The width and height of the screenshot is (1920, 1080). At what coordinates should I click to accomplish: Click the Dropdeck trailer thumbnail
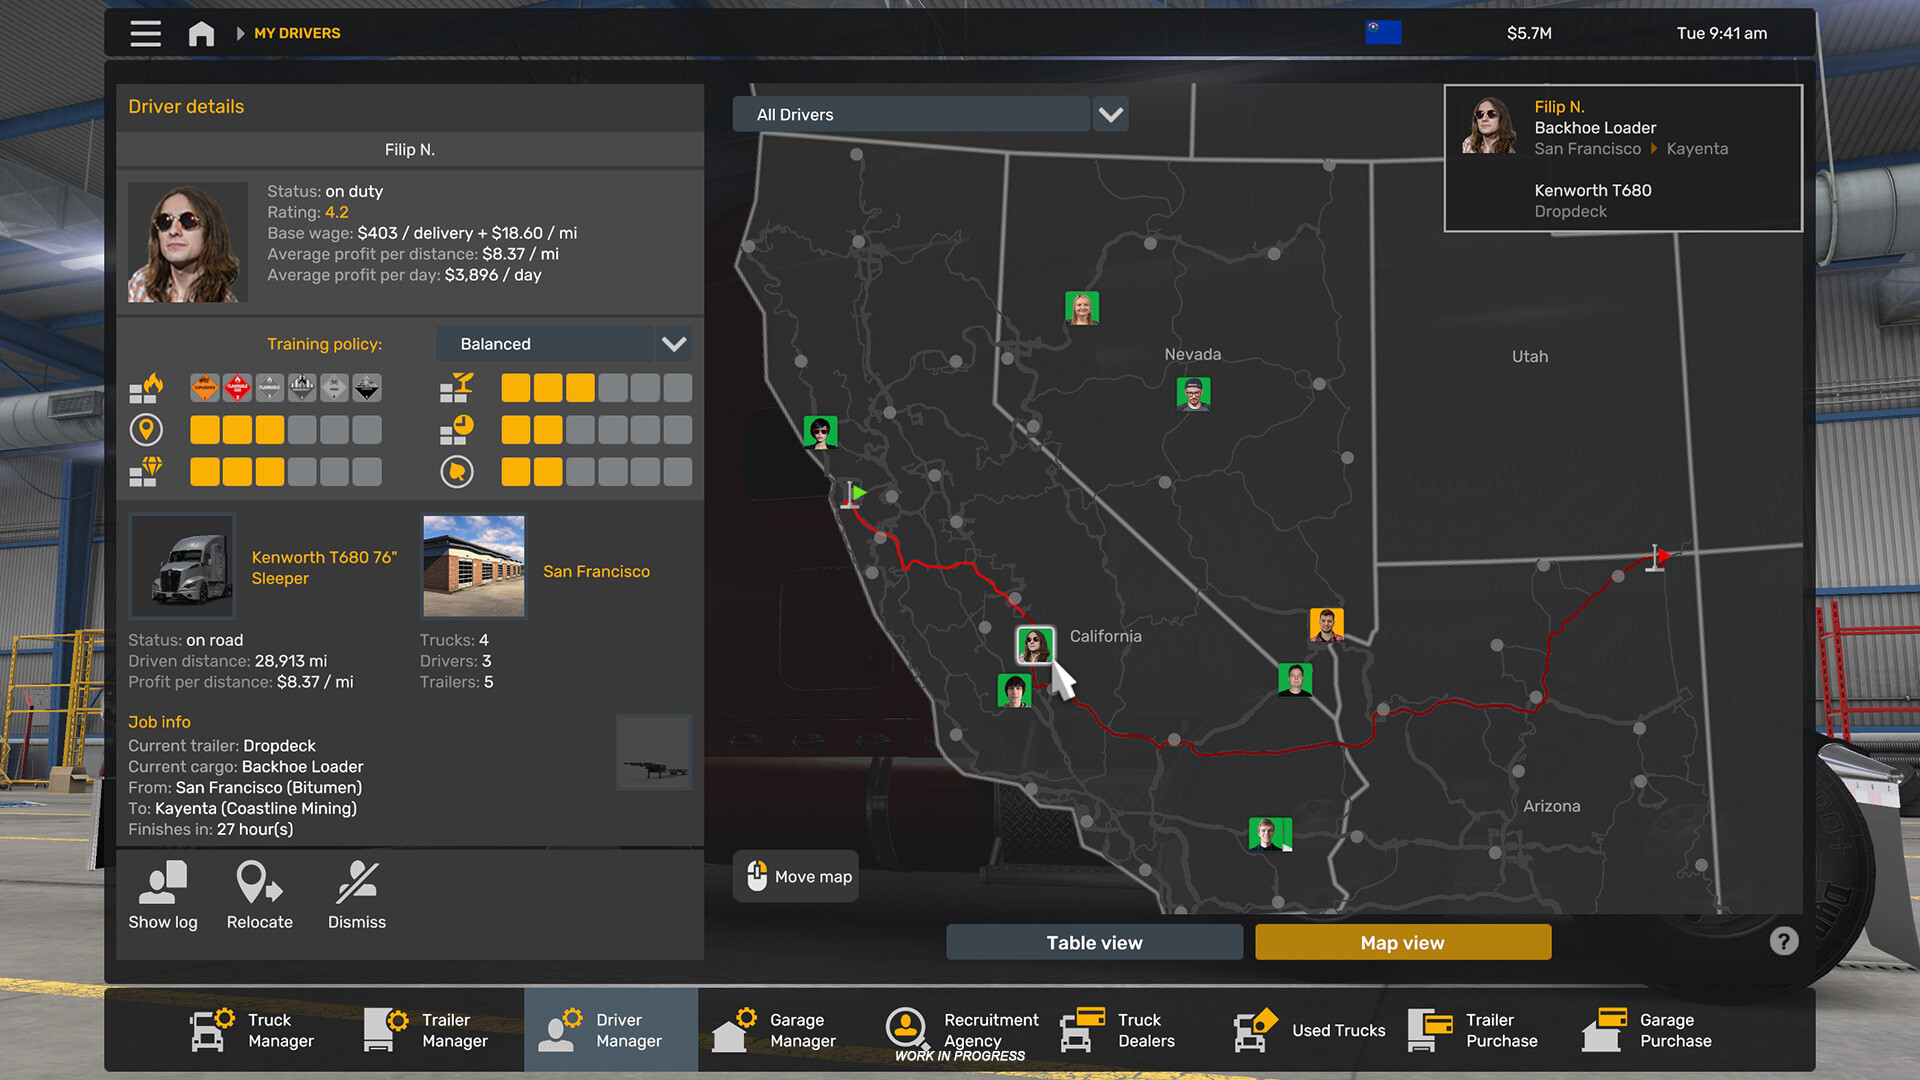click(653, 753)
